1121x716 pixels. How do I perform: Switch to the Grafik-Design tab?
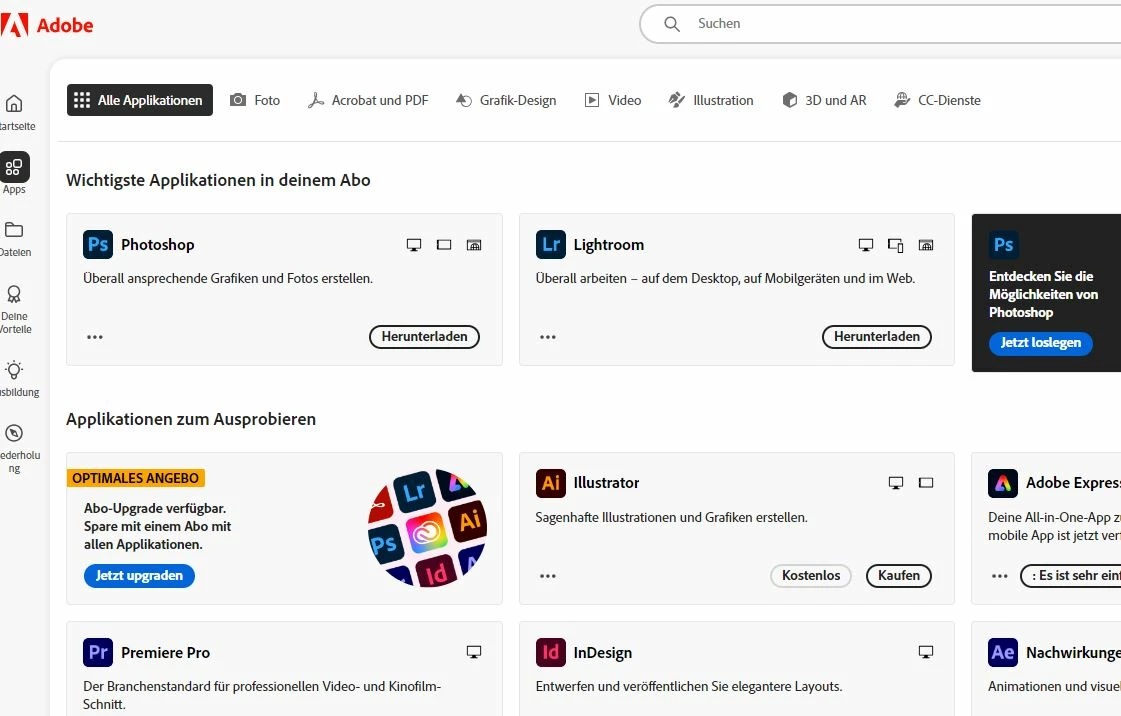pos(506,100)
